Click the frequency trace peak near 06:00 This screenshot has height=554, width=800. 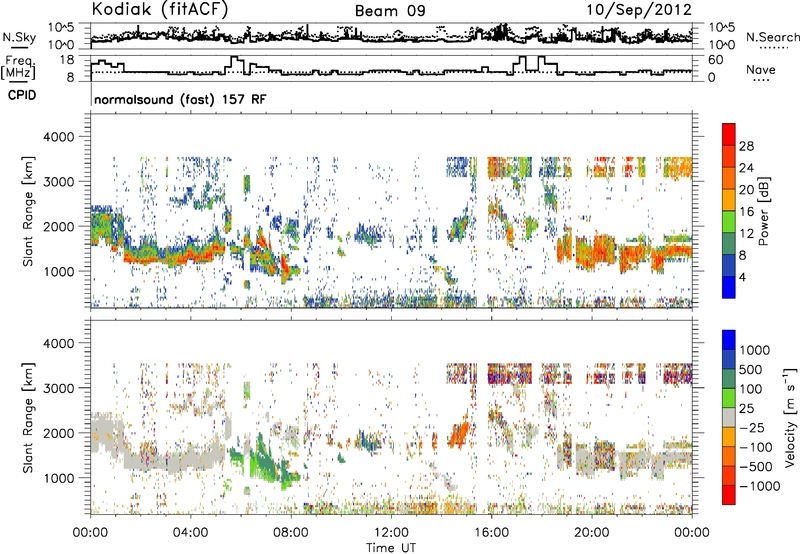236,59
